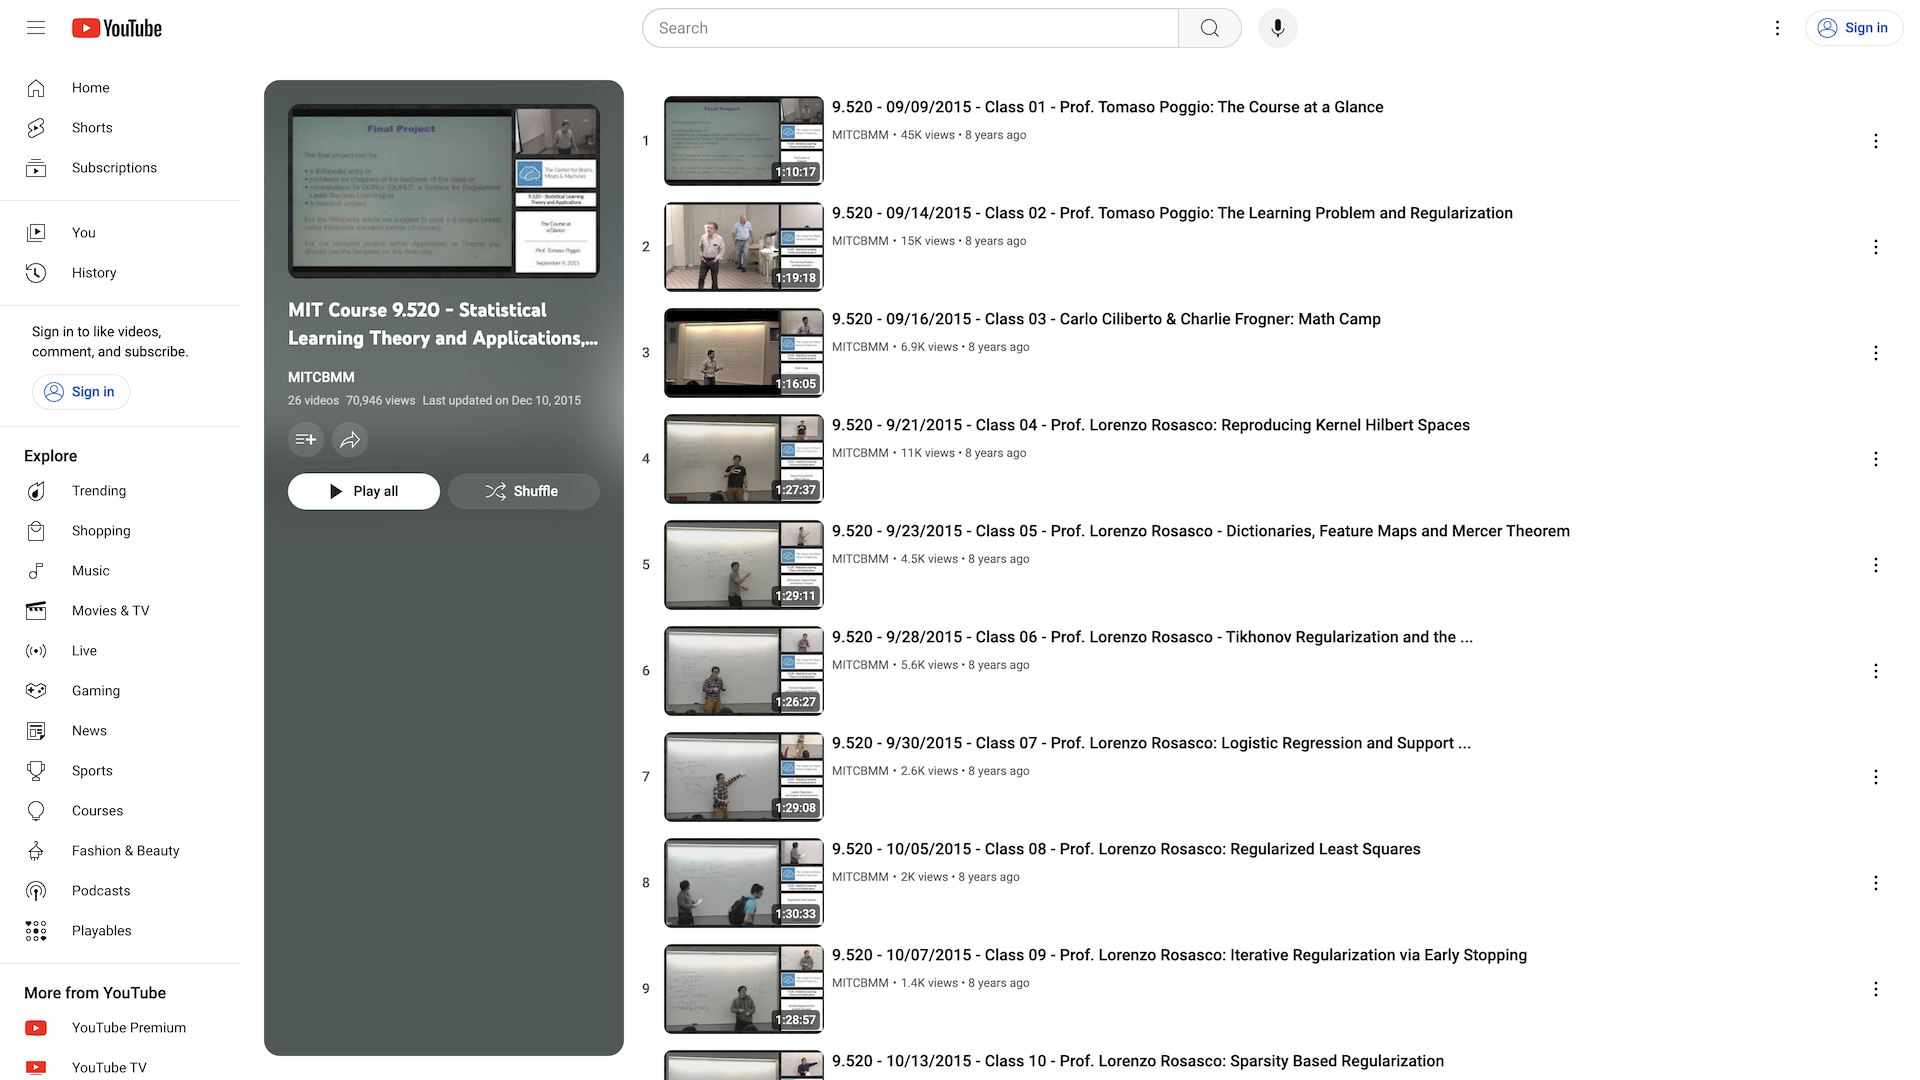
Task: Open Shorts in sidebar
Action: coord(120,128)
